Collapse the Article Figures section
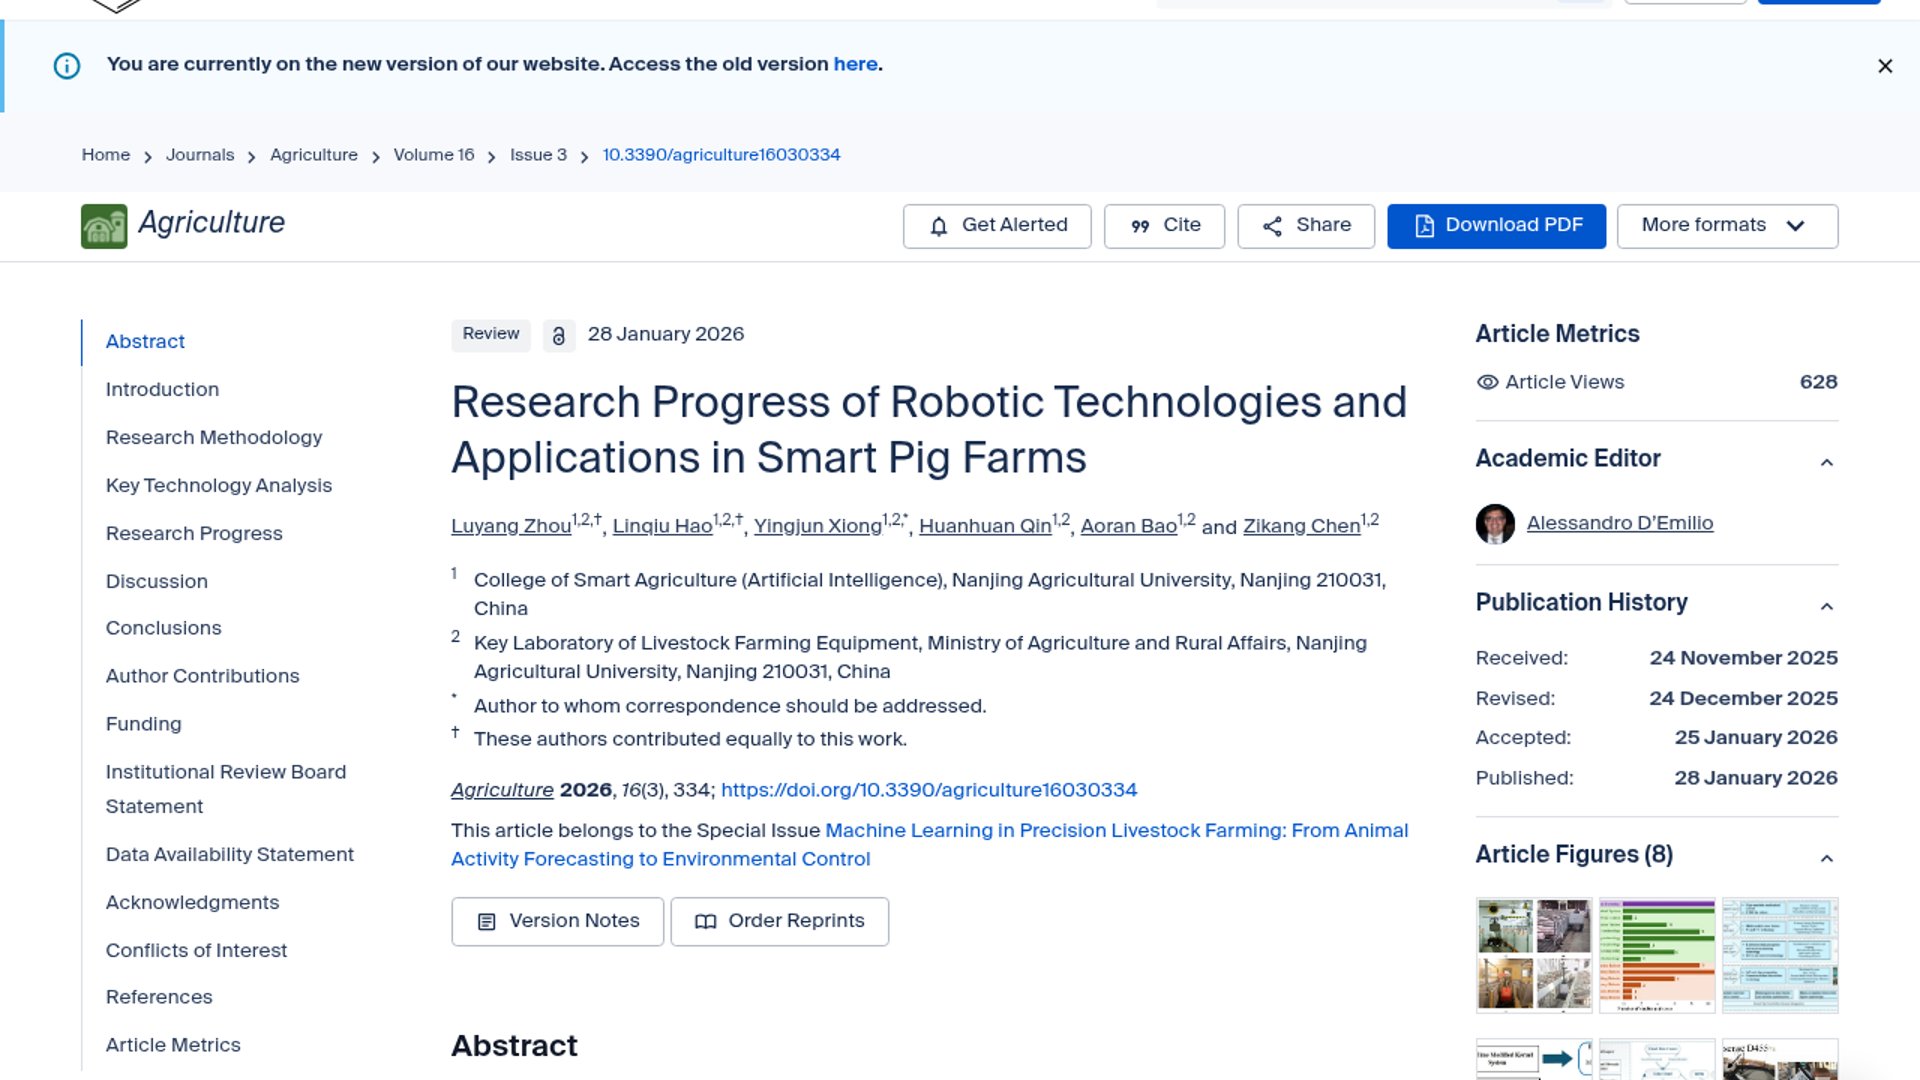 tap(1826, 858)
